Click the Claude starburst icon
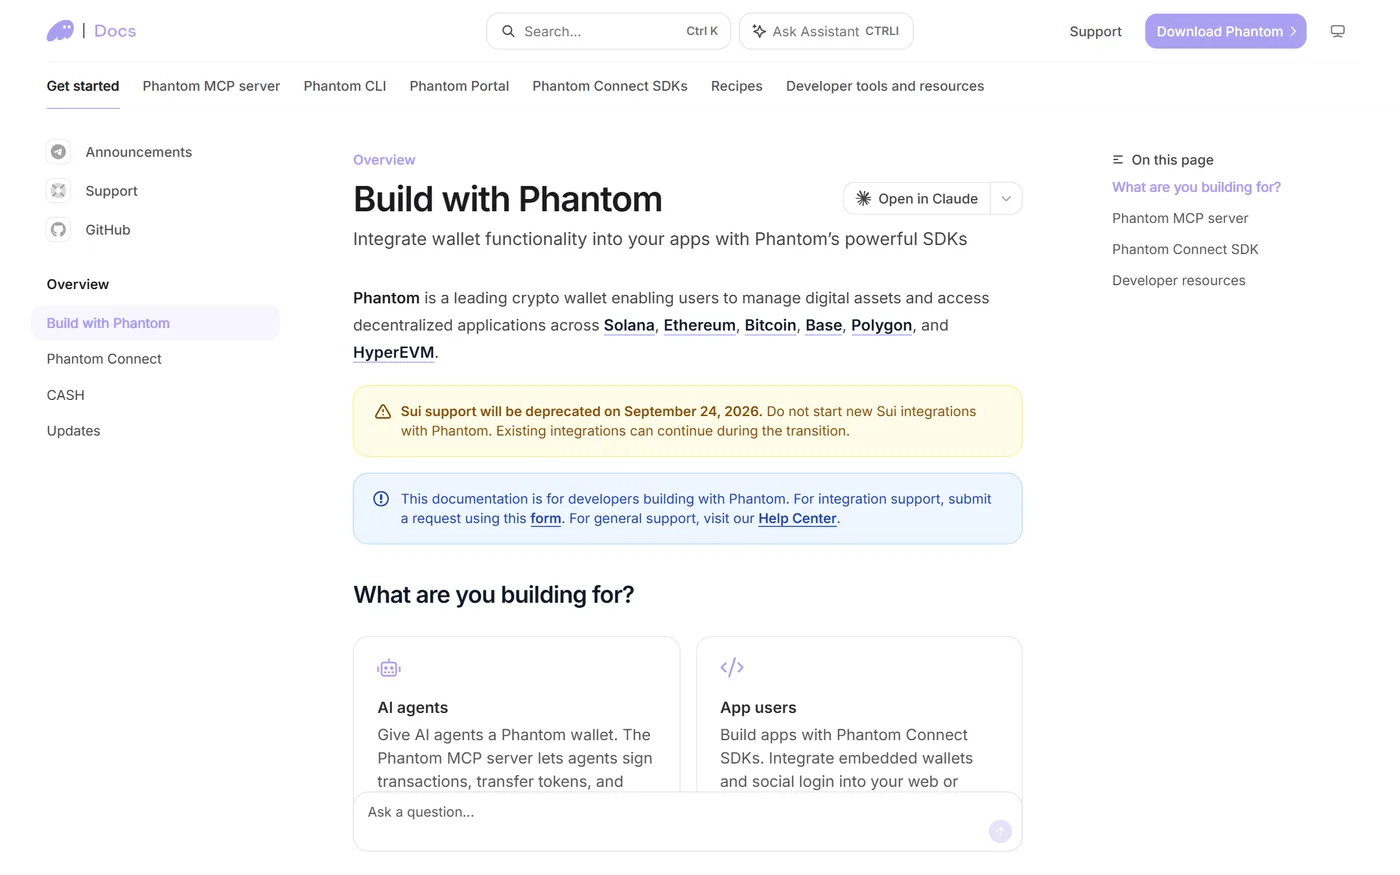Image resolution: width=1400 pixels, height=875 pixels. 863,198
